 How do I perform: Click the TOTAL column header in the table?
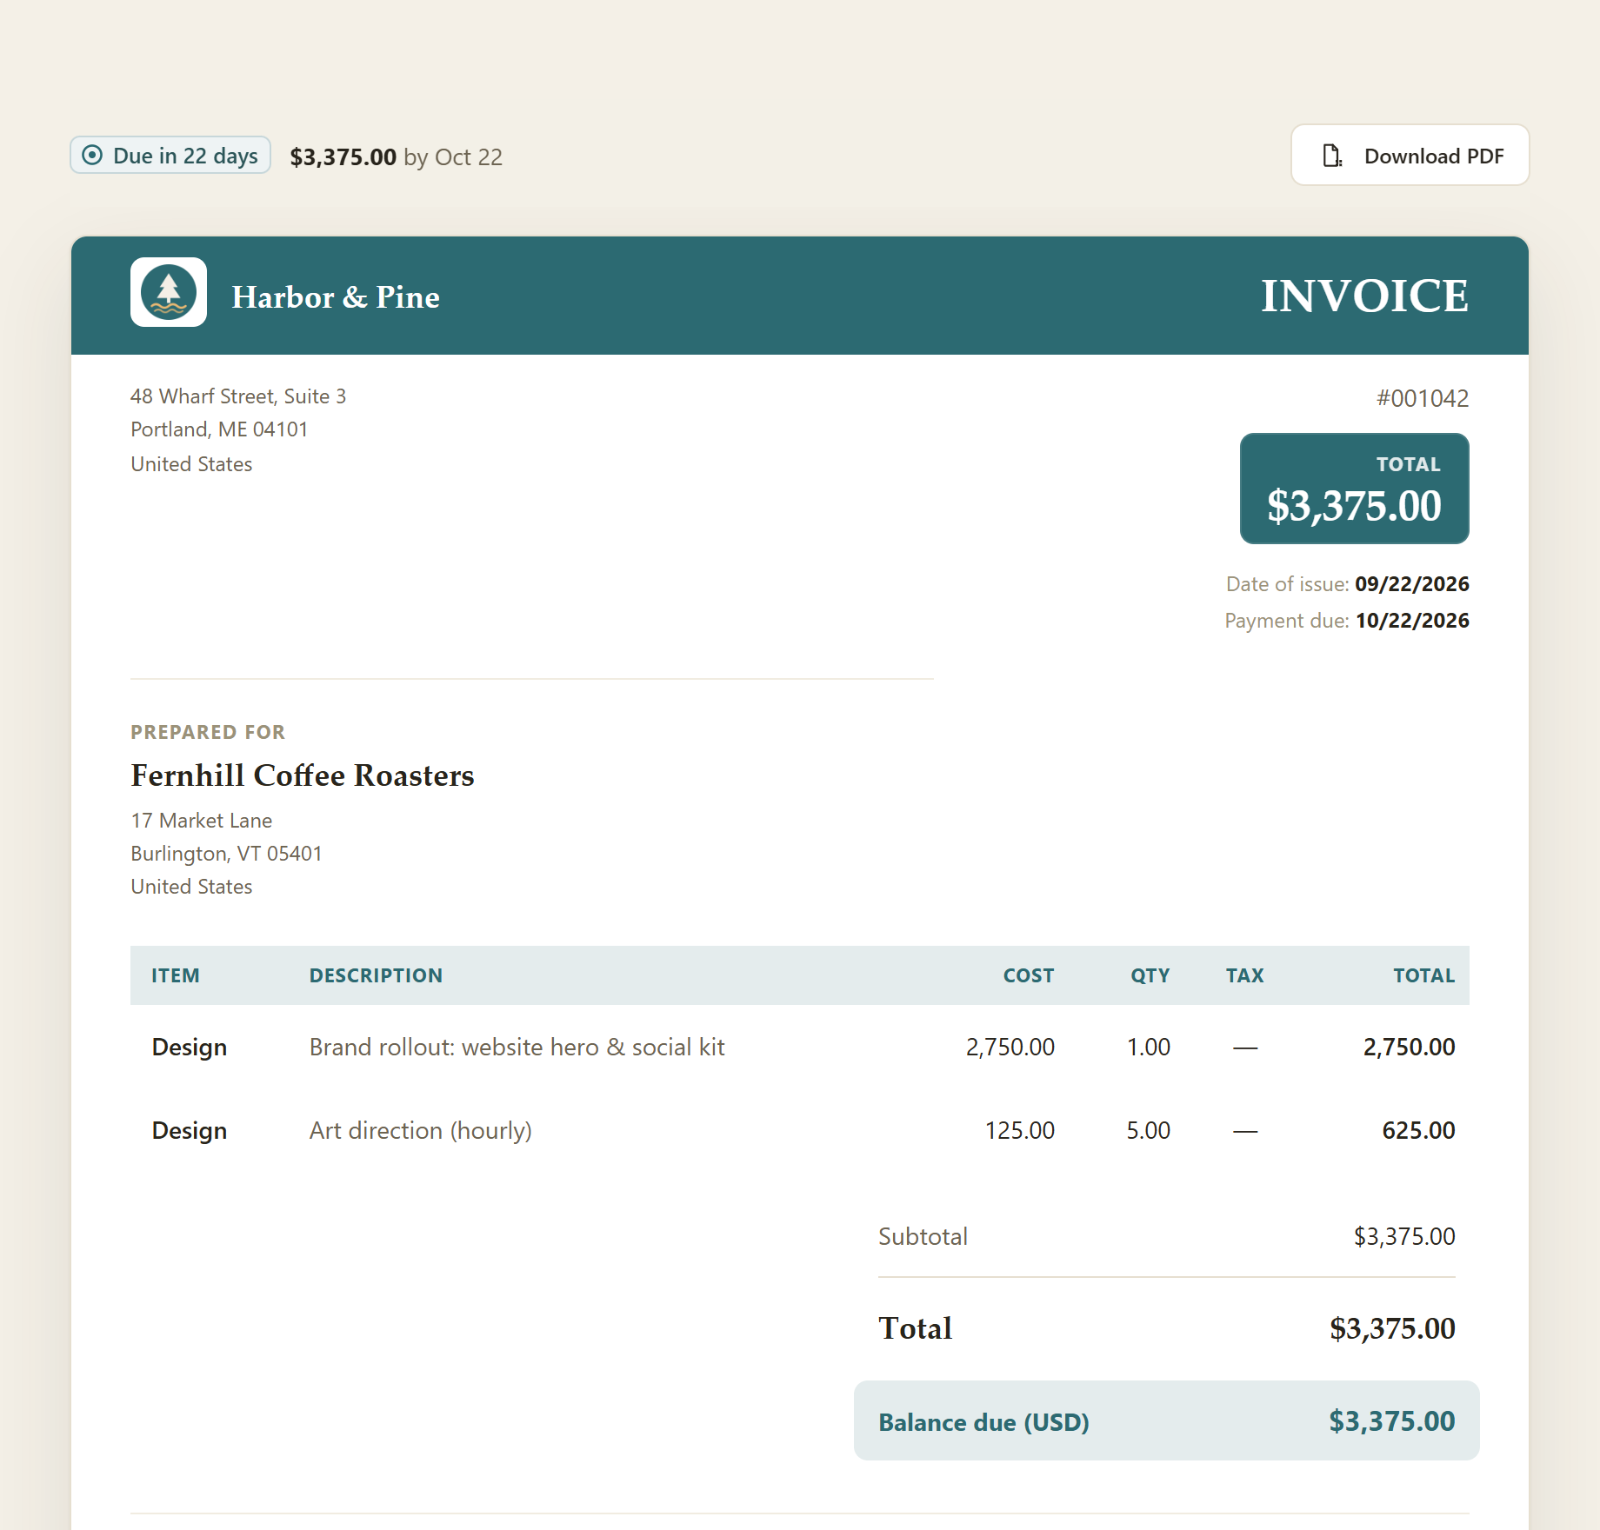1424,975
